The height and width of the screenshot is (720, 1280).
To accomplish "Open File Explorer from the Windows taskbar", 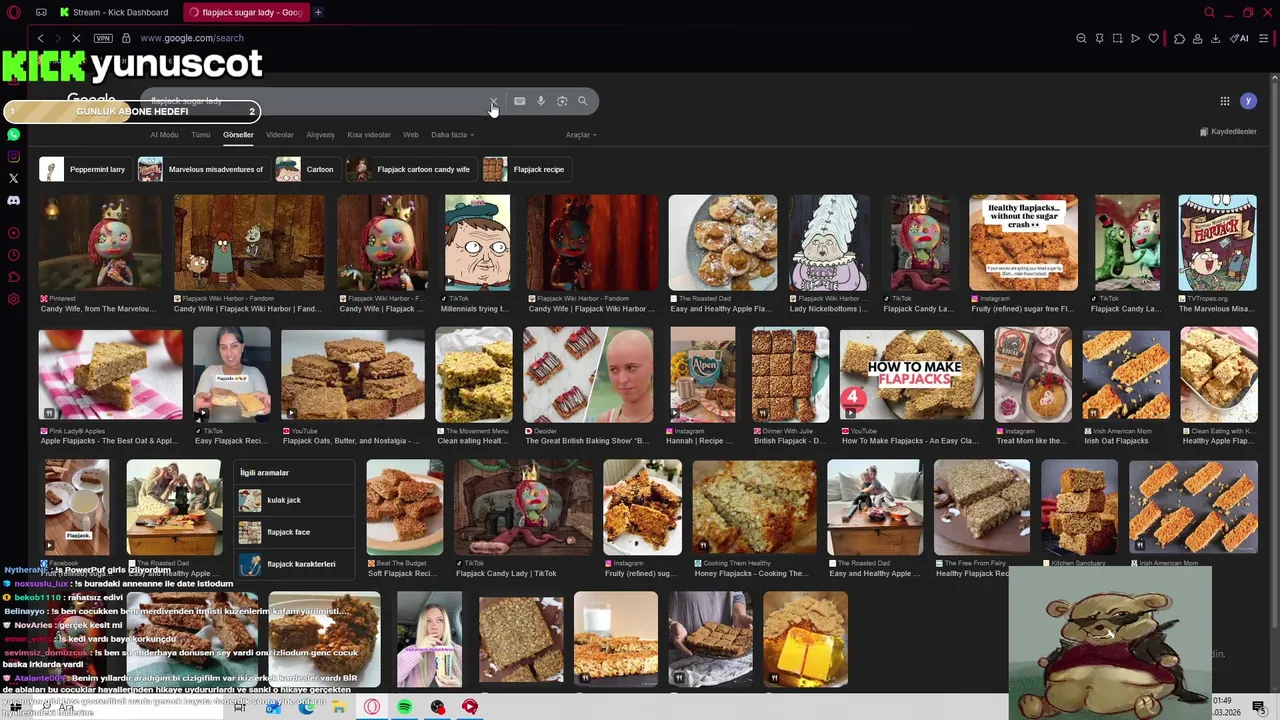I will click(339, 707).
